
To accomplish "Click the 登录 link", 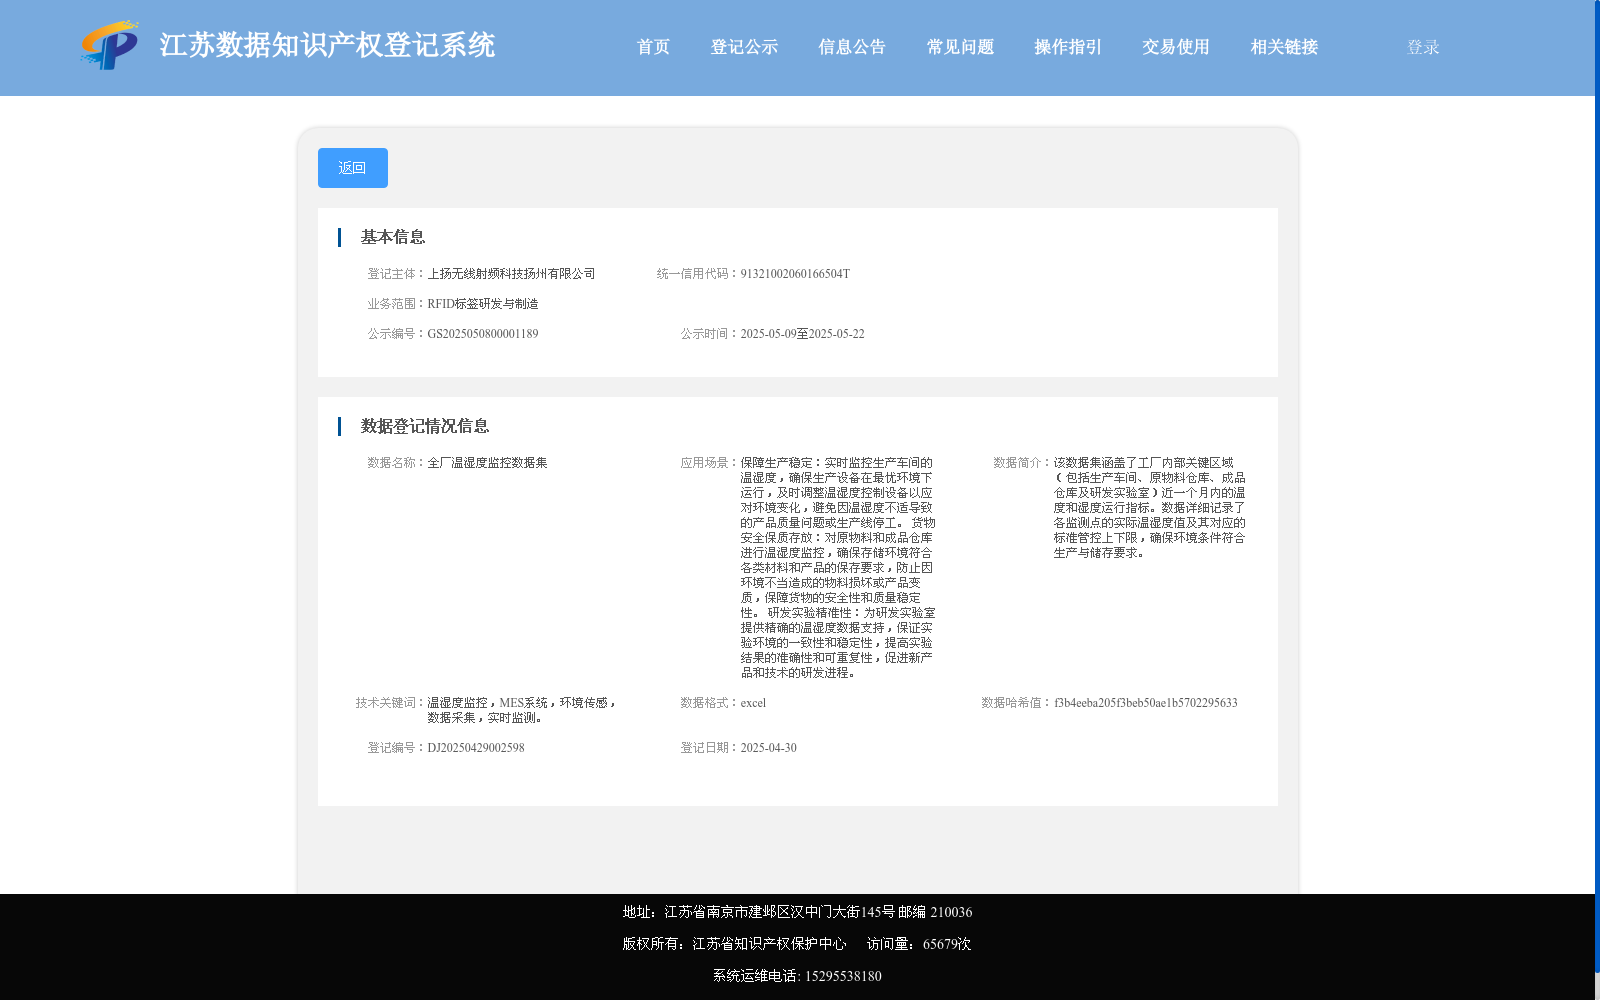I will (x=1423, y=47).
